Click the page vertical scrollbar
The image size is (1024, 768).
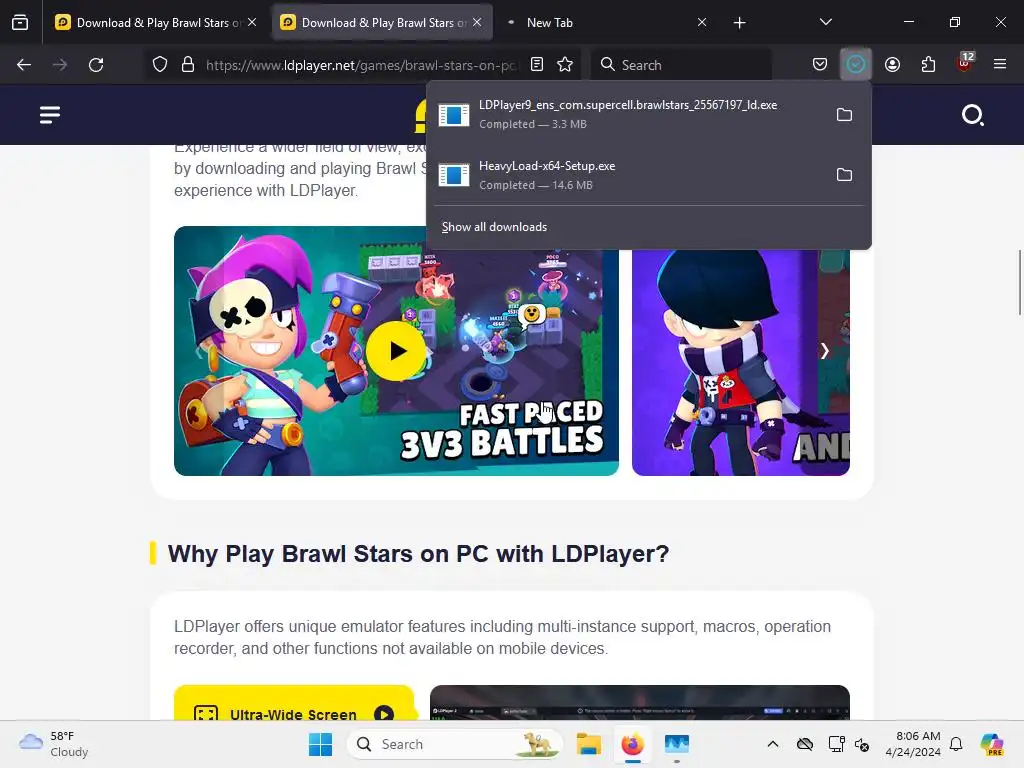(1019, 282)
